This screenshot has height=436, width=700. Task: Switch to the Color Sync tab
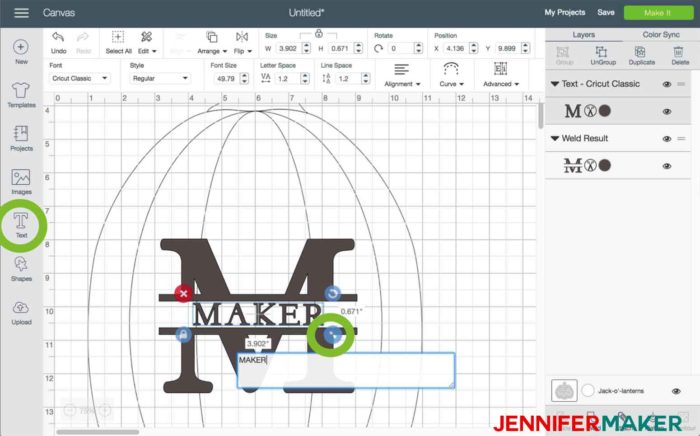pyautogui.click(x=661, y=35)
